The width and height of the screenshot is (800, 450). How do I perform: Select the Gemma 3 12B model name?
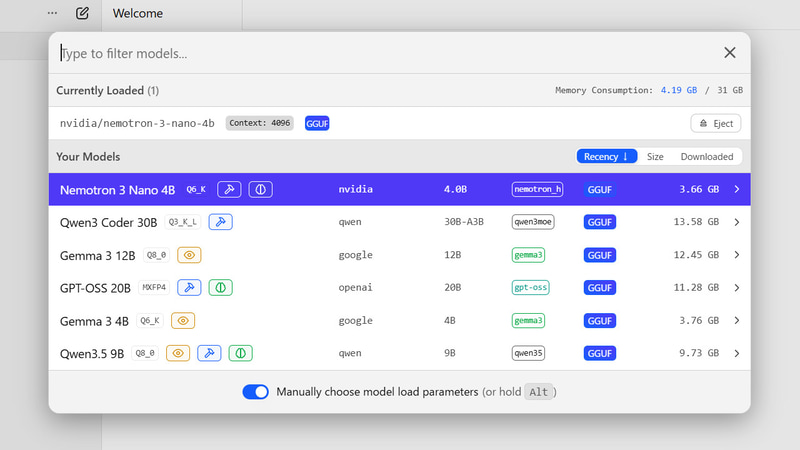coord(97,256)
